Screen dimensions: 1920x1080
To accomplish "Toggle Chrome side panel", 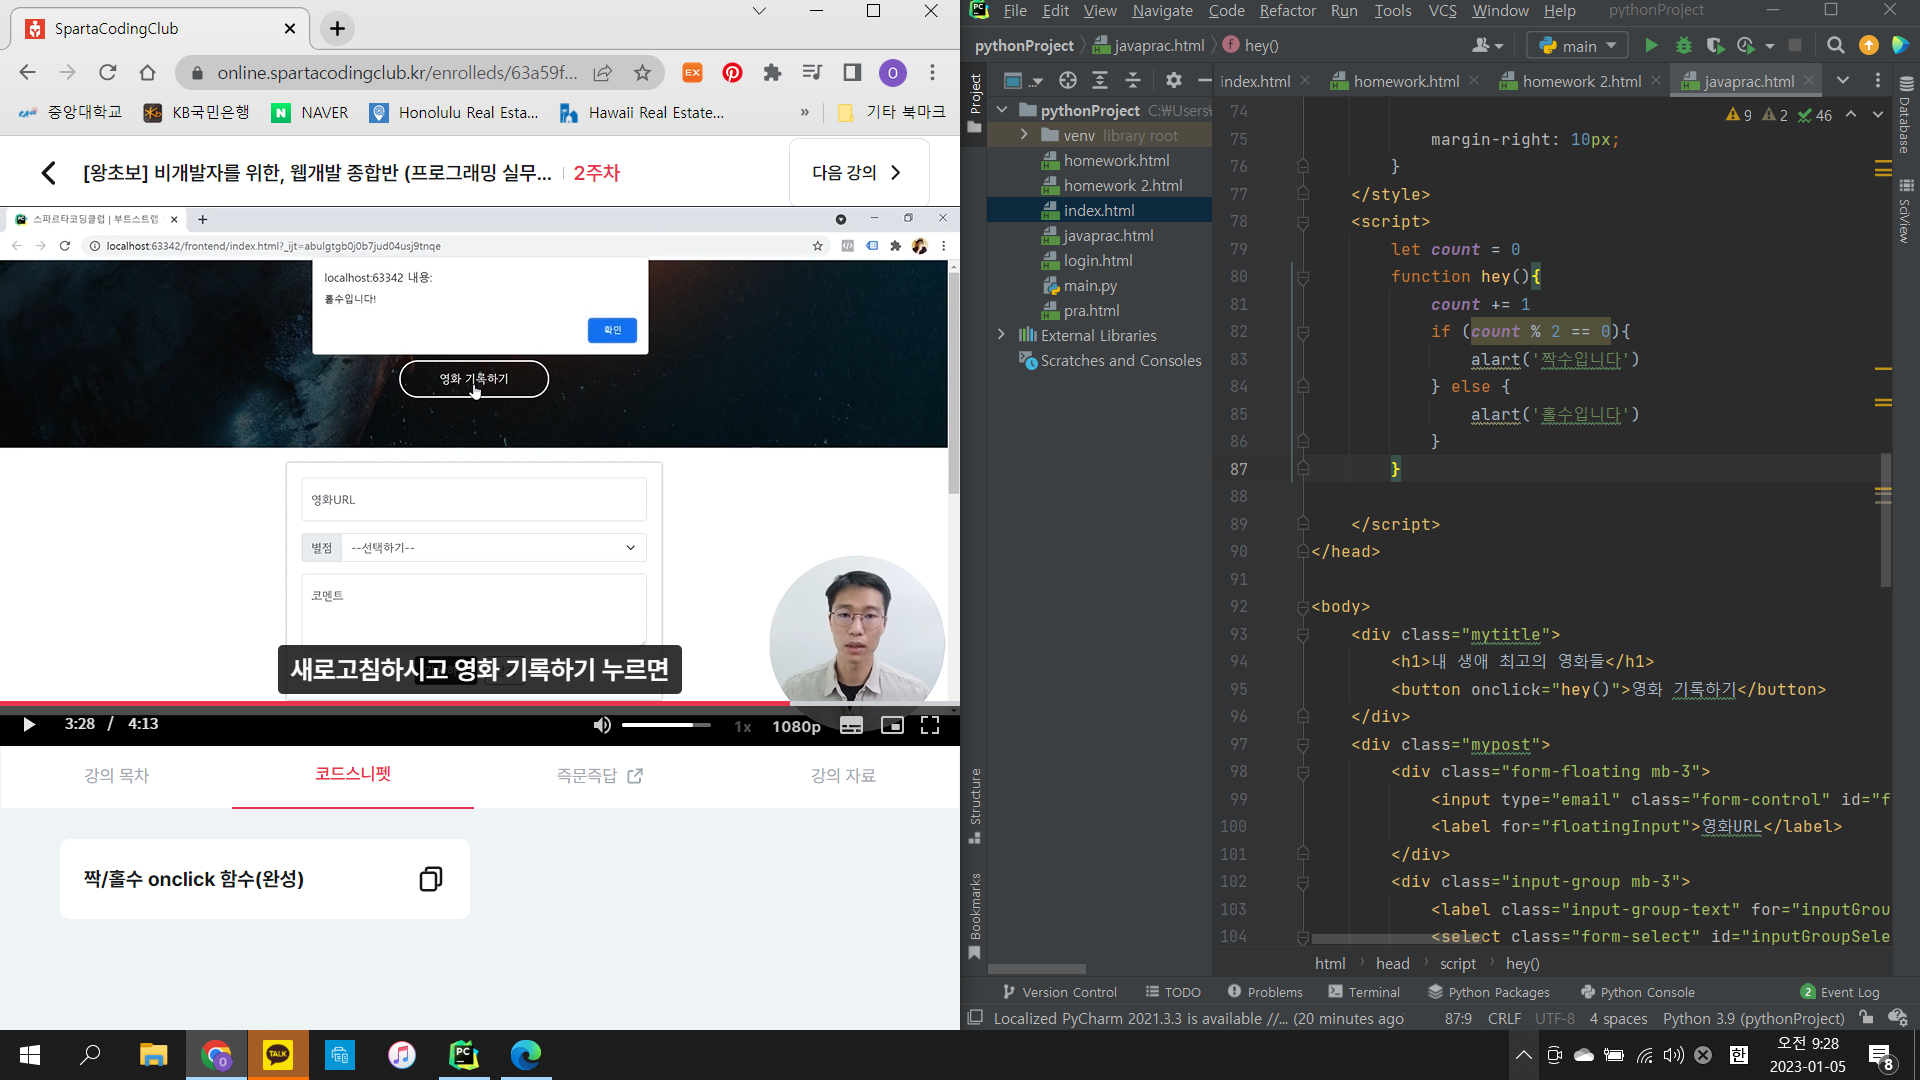I will point(852,73).
